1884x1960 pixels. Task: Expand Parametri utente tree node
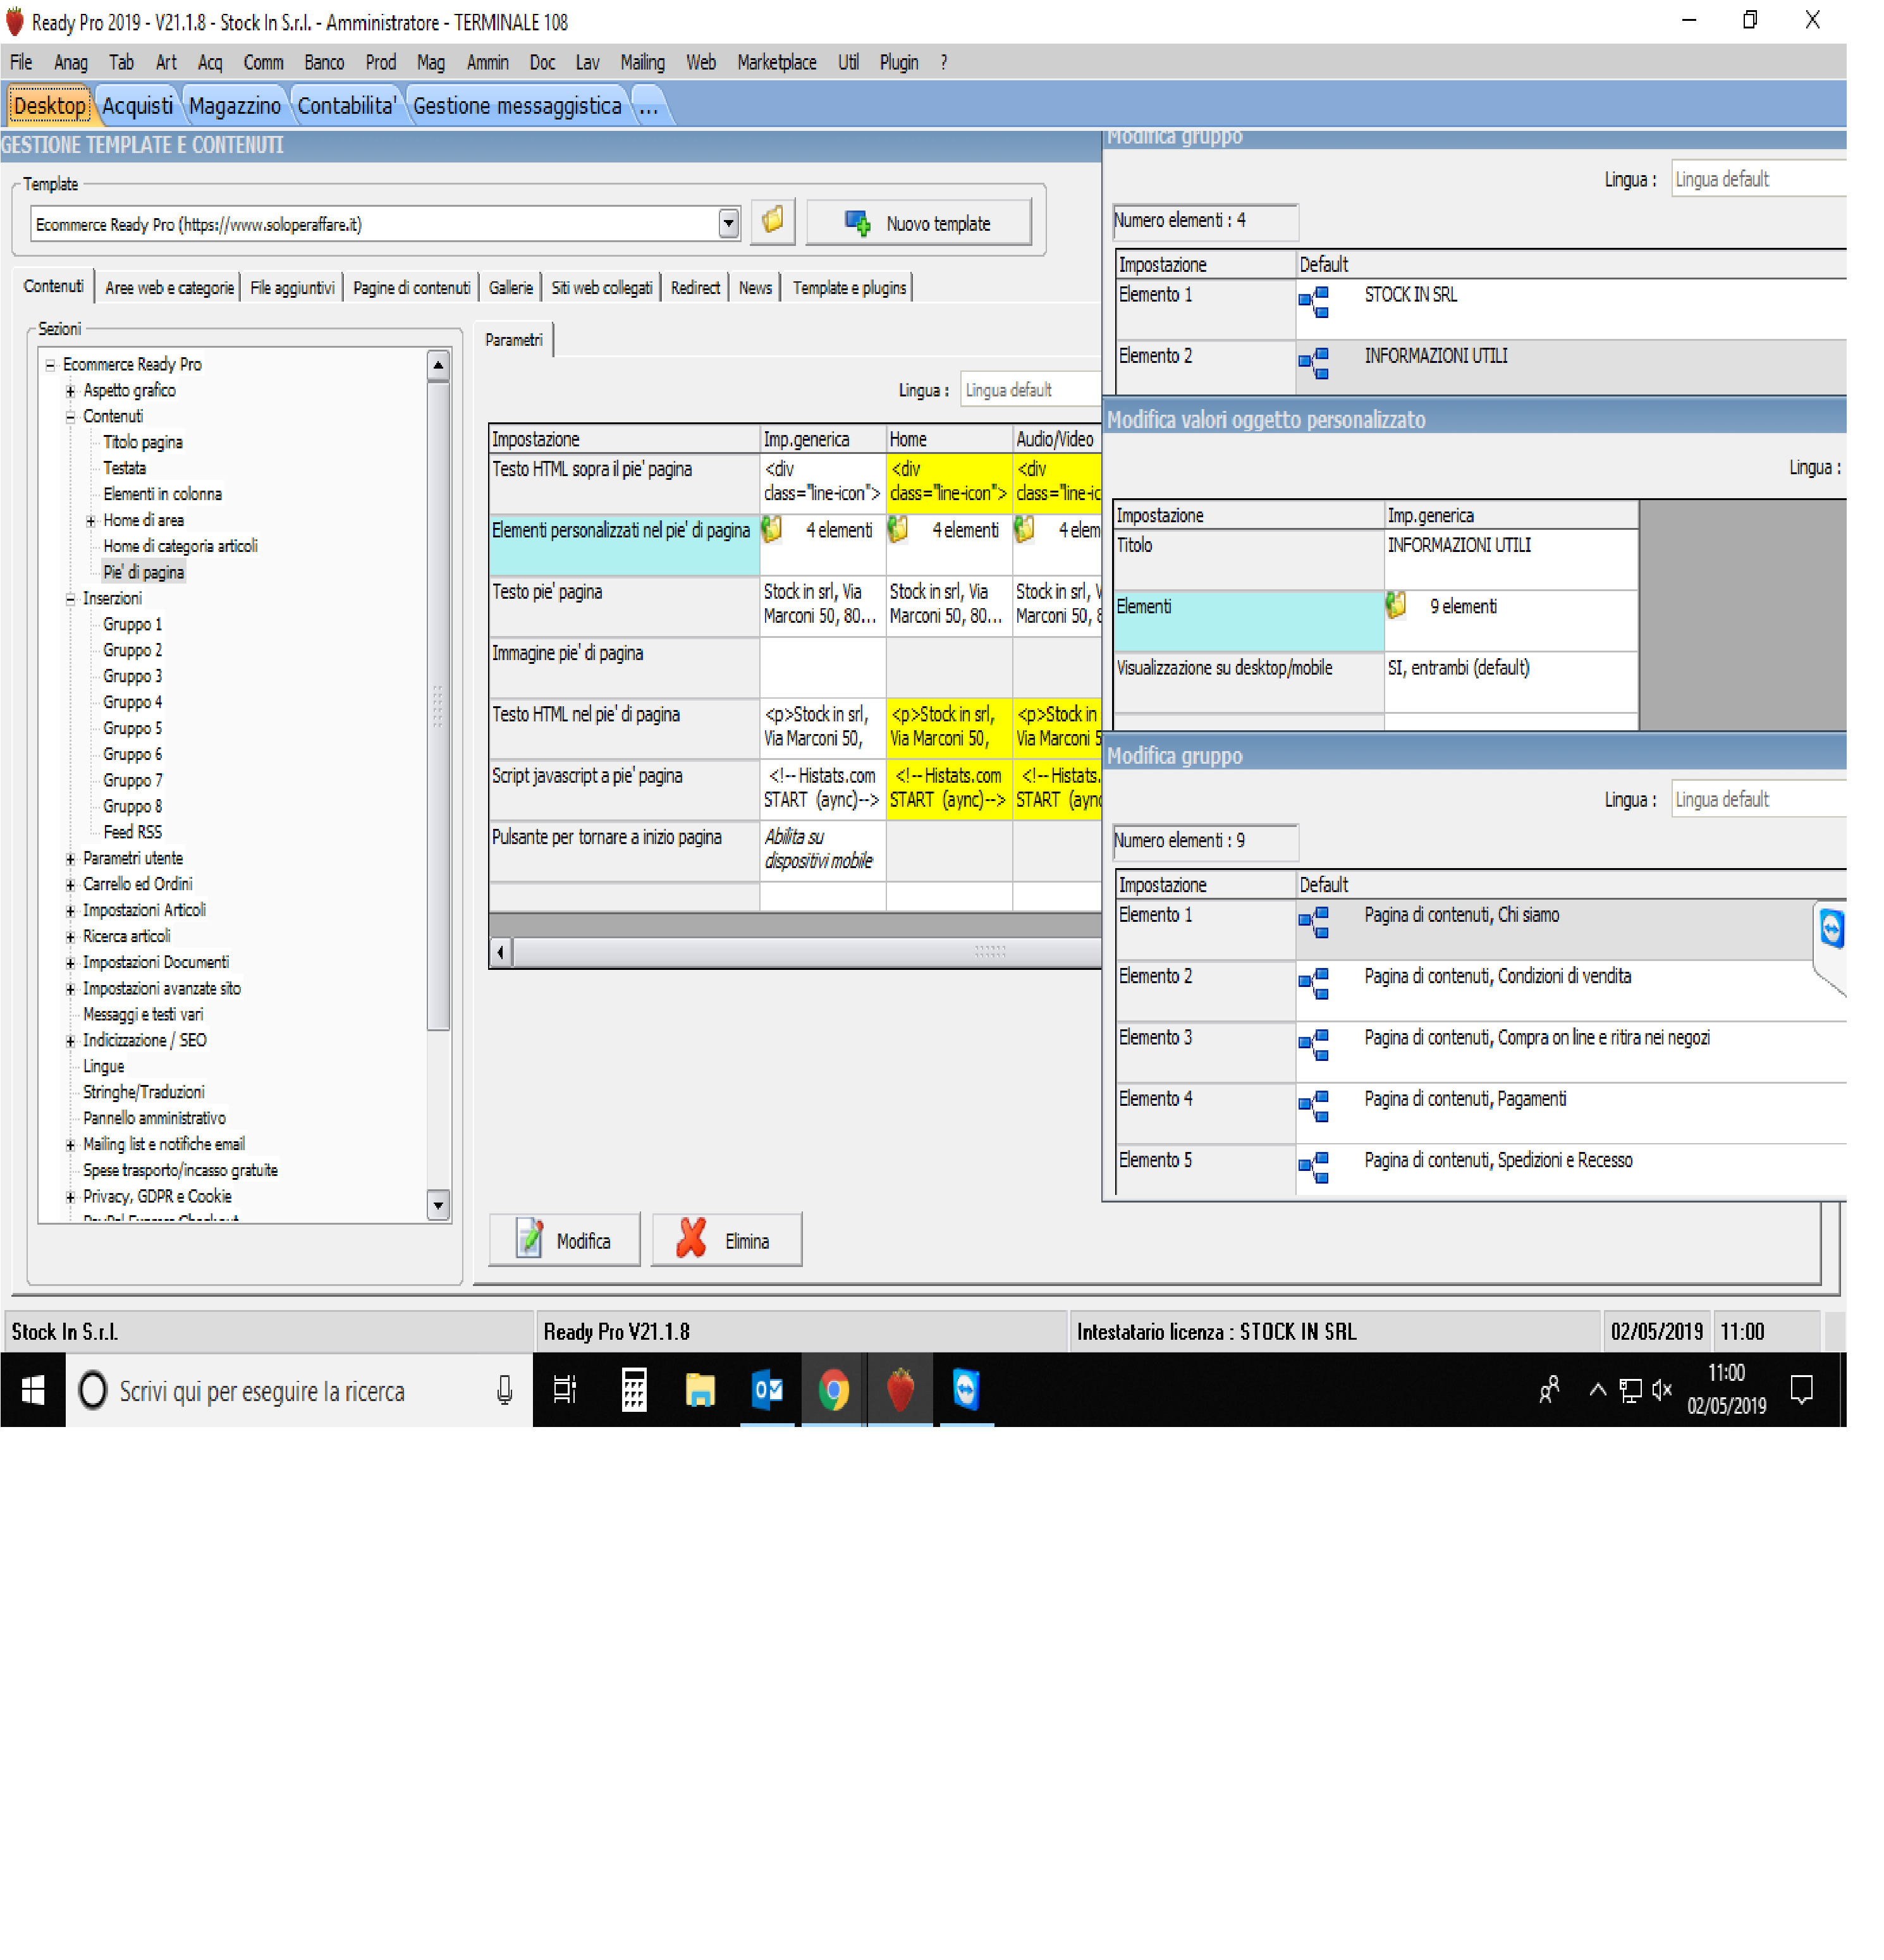70,859
